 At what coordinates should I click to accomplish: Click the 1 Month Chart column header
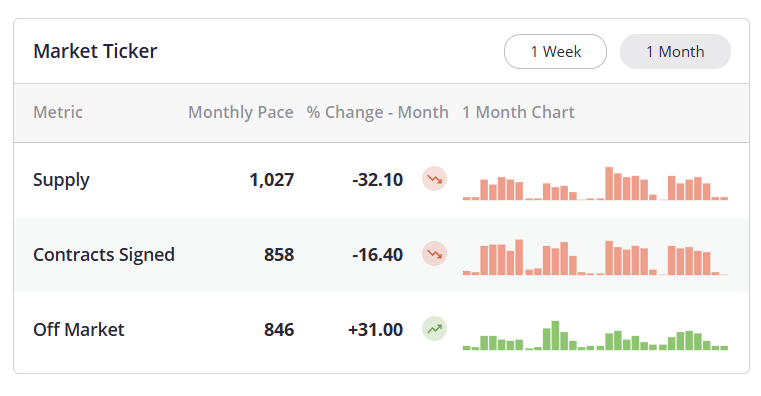(x=518, y=112)
